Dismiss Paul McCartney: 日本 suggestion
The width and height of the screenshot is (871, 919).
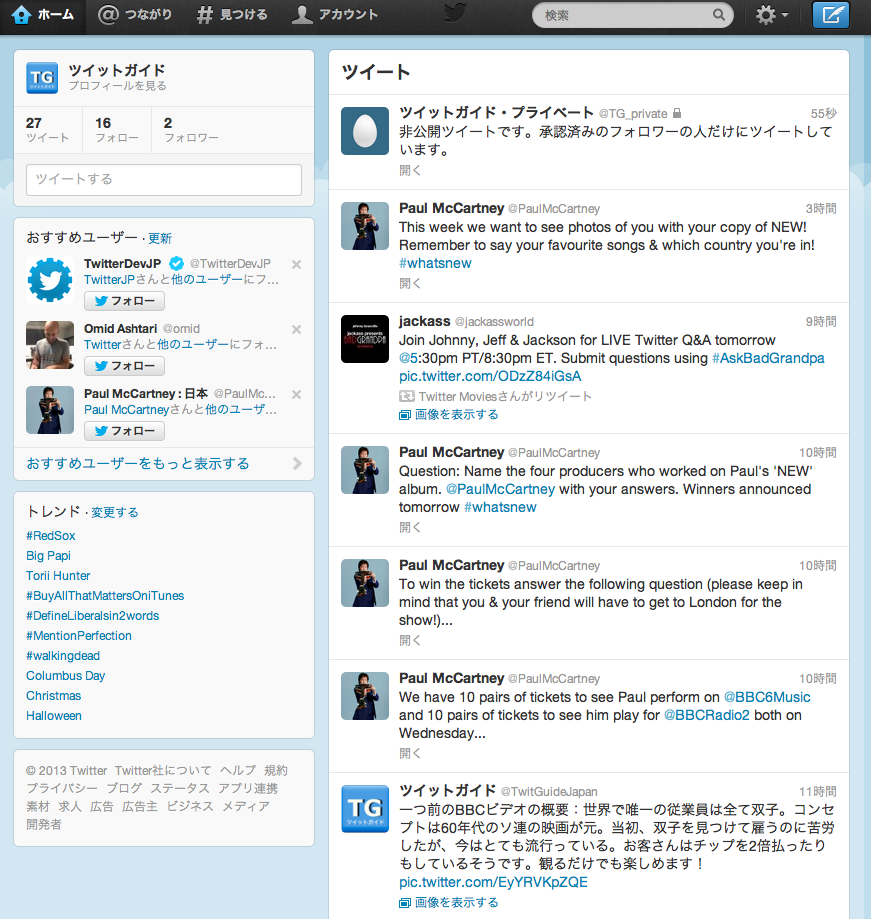click(297, 394)
